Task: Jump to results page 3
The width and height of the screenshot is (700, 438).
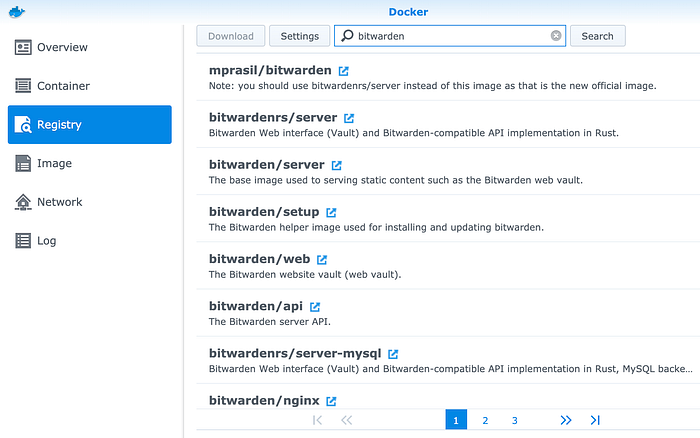Action: coord(515,420)
